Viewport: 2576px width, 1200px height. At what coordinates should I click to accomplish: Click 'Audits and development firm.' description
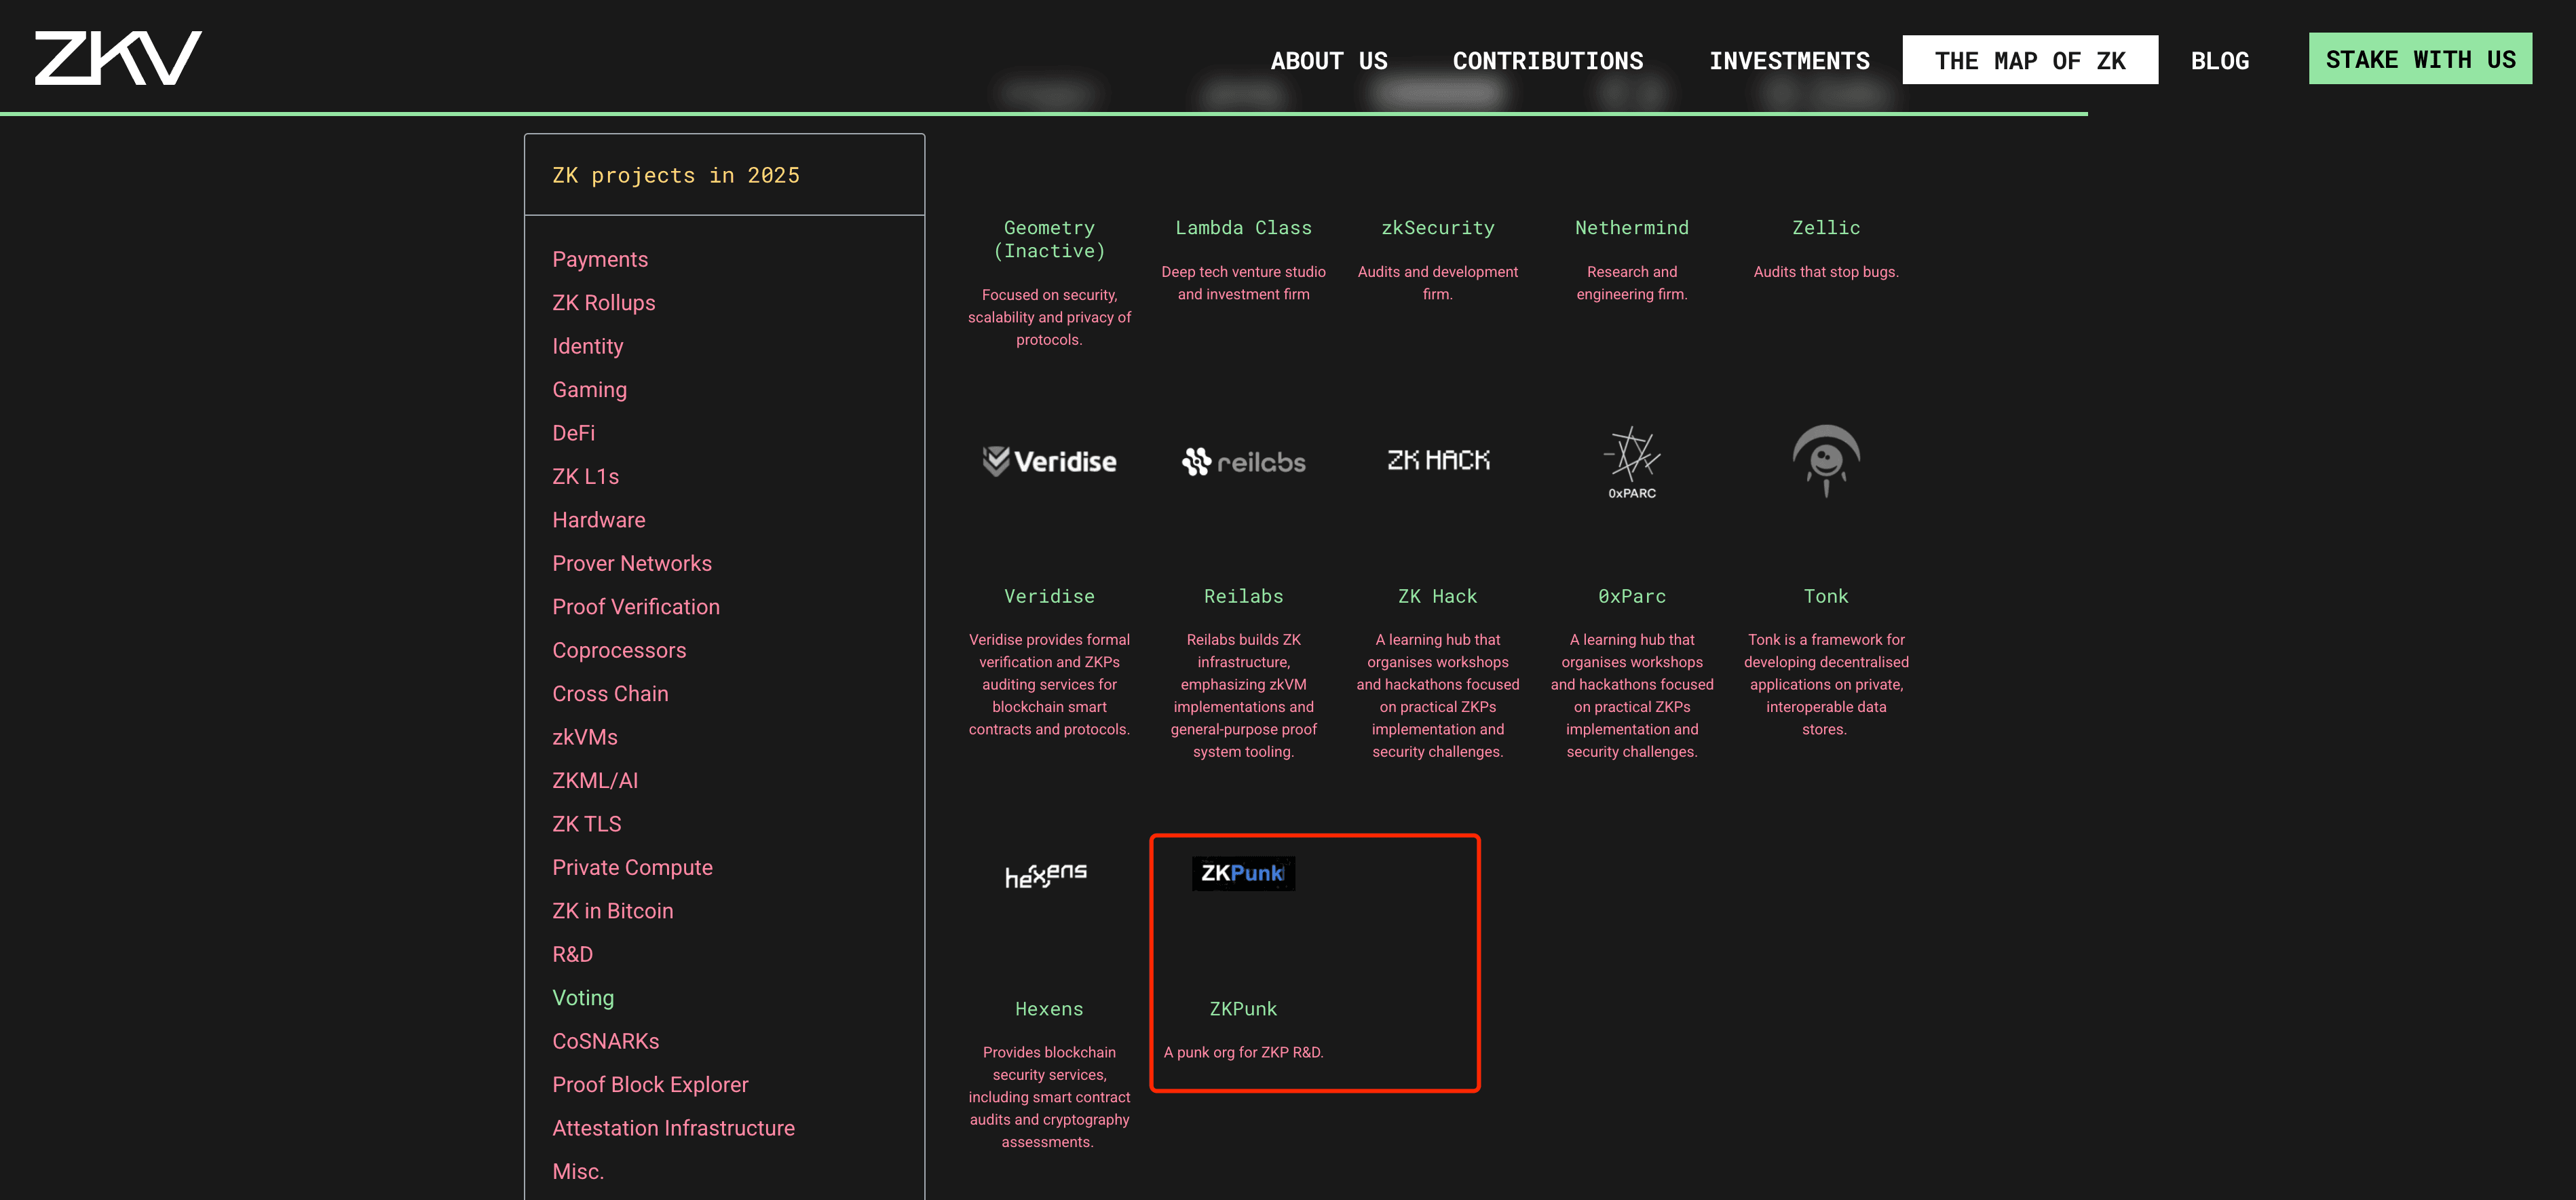1437,283
